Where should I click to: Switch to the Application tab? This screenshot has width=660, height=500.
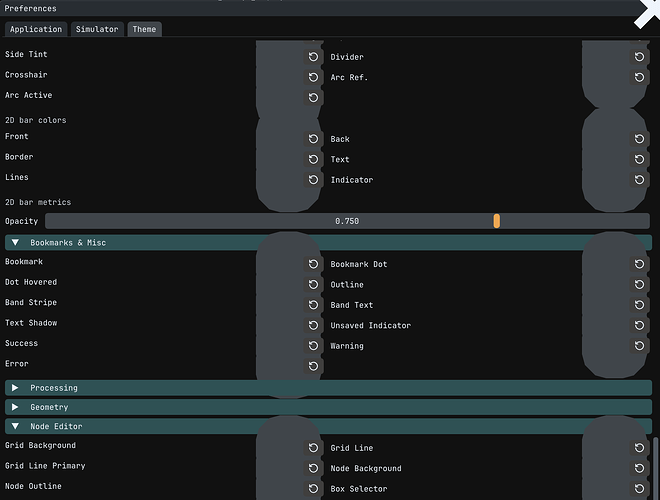[x=36, y=29]
